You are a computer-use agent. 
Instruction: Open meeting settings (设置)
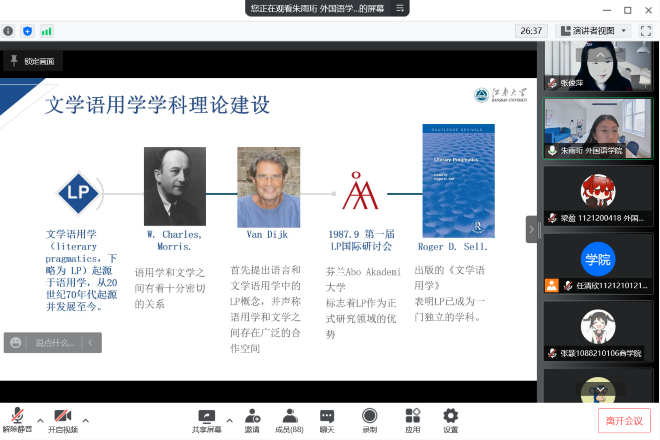pos(450,419)
